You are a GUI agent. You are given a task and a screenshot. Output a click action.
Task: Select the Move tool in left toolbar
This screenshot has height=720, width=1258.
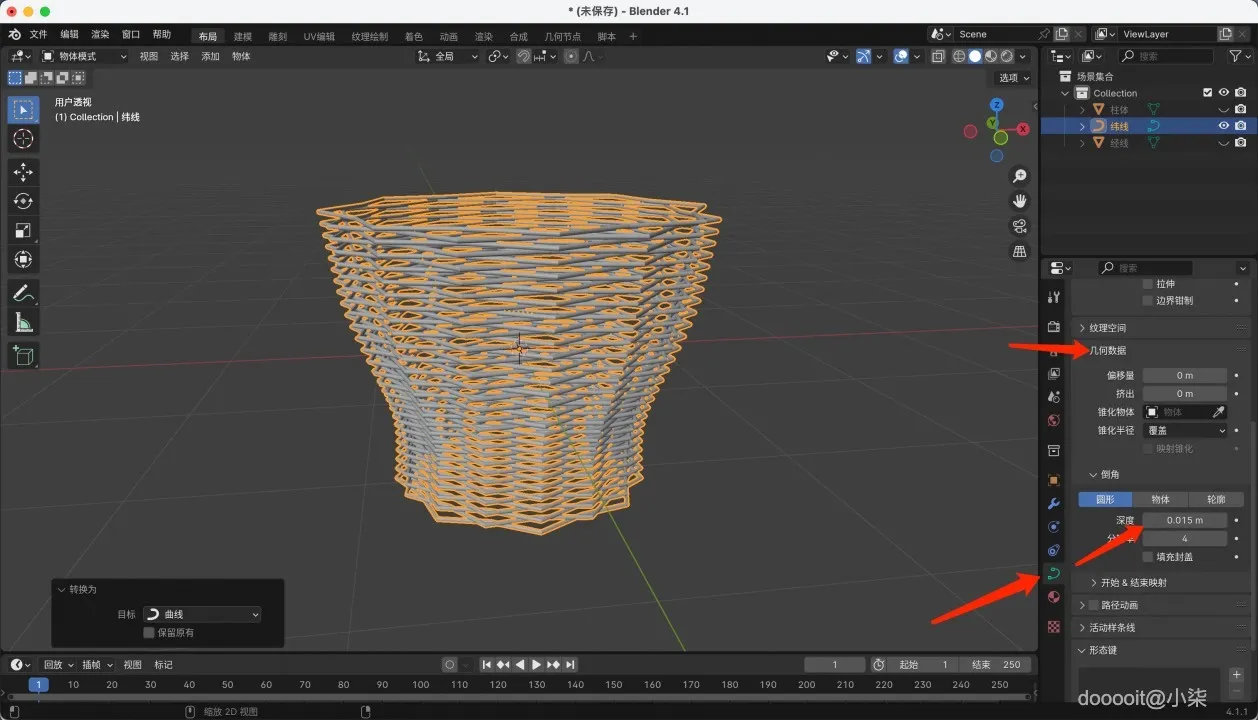(23, 172)
